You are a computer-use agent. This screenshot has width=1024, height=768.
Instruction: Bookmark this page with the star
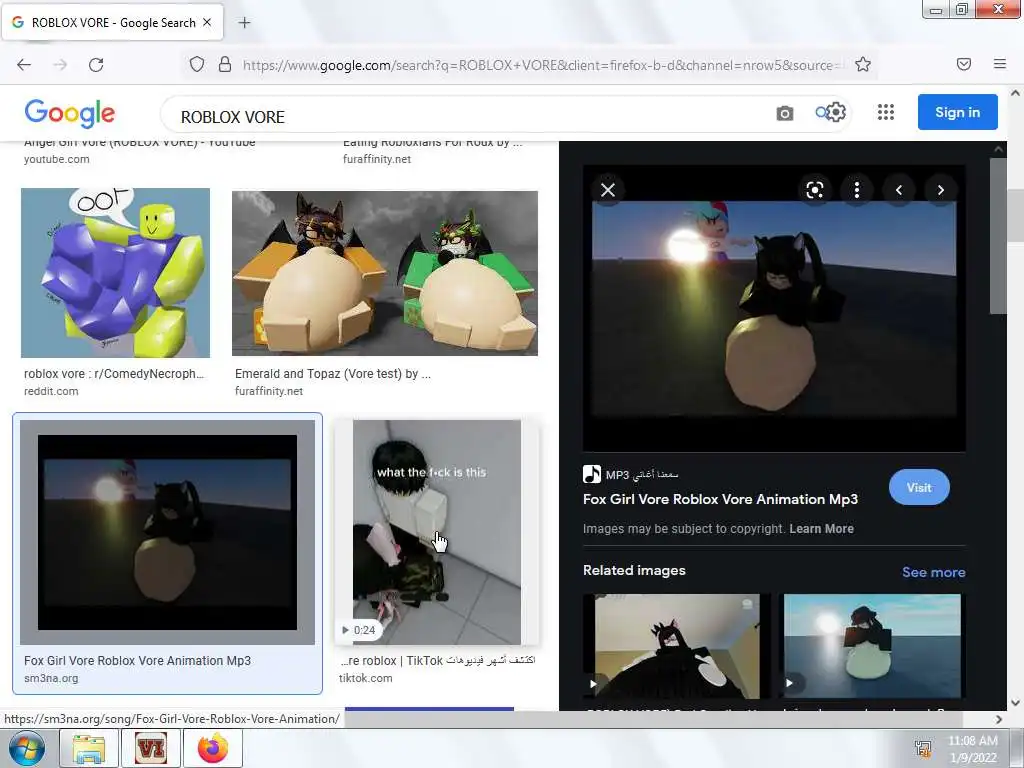[863, 64]
